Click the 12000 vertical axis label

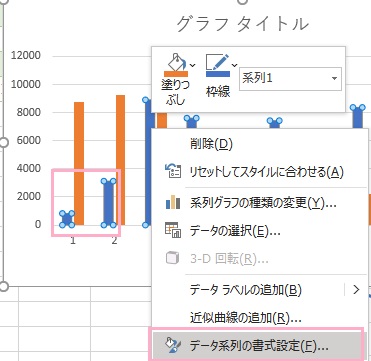pyautogui.click(x=26, y=55)
